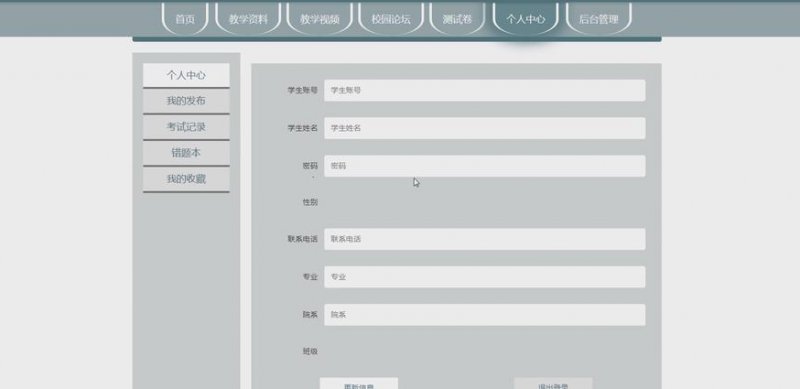Screen dimensions: 800x389
Task: Open 我的发布 in the sidebar
Action: coord(186,101)
